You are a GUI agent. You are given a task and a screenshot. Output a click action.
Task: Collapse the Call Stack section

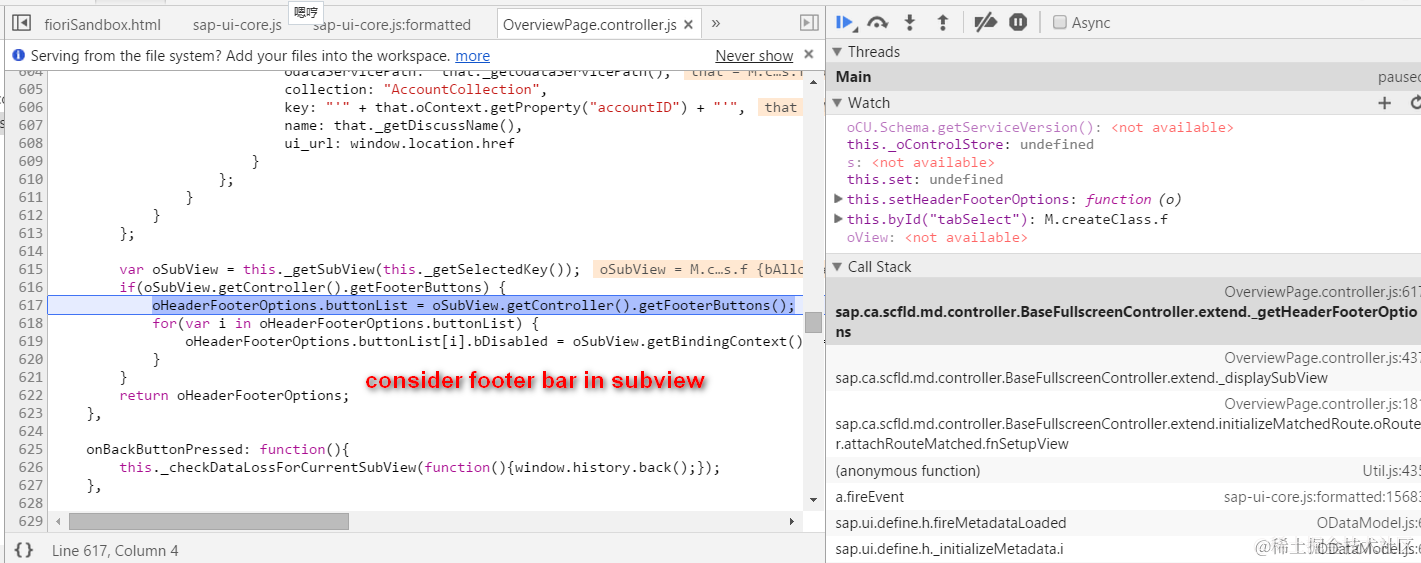point(837,267)
